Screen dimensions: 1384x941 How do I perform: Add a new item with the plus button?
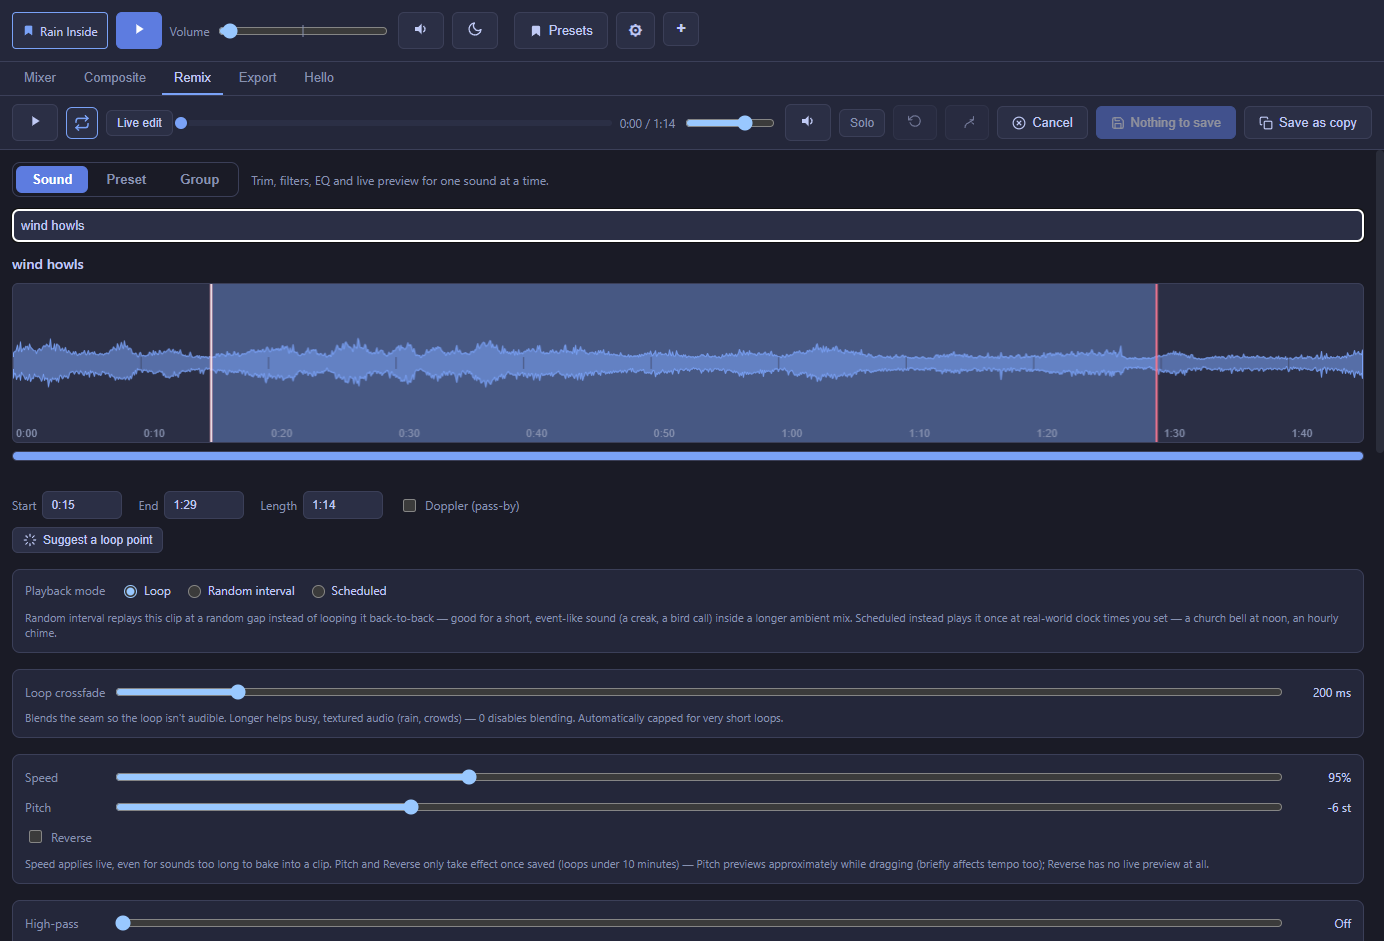click(x=681, y=29)
